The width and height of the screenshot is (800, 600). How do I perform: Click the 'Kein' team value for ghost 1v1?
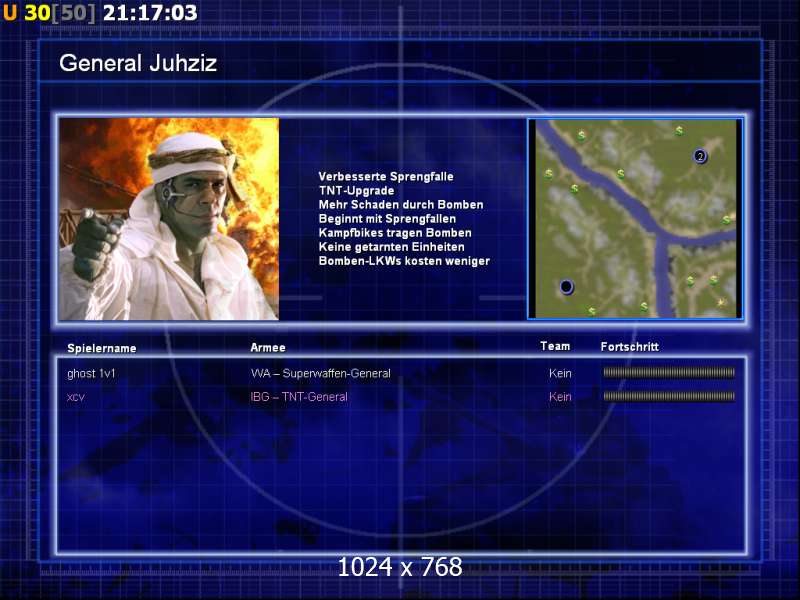560,373
